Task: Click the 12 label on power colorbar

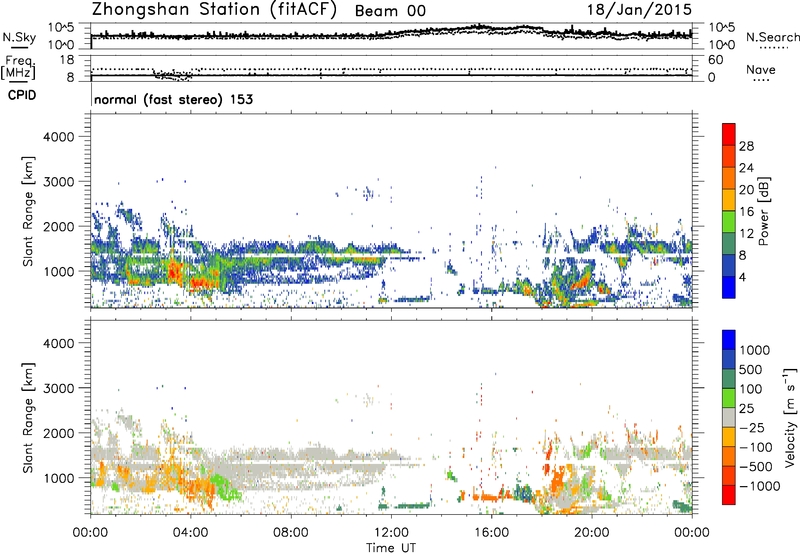Action: [746, 234]
